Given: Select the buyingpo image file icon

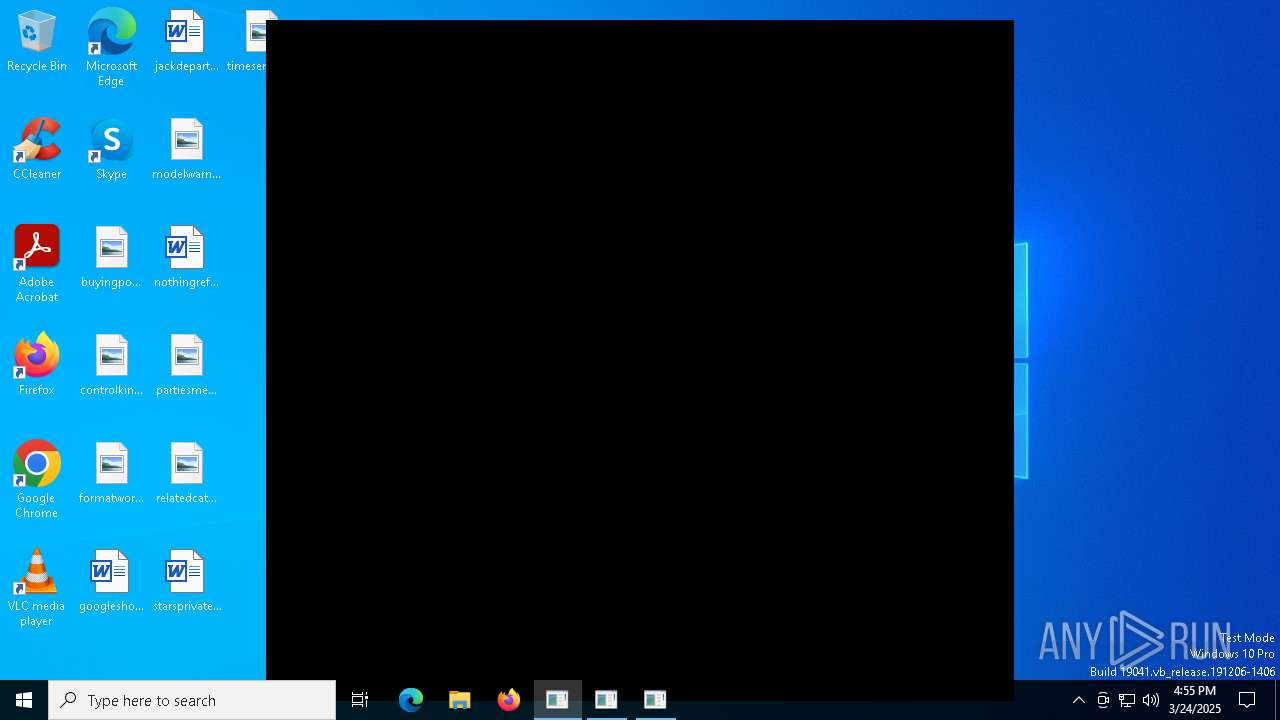Looking at the screenshot, I should click(x=111, y=258).
